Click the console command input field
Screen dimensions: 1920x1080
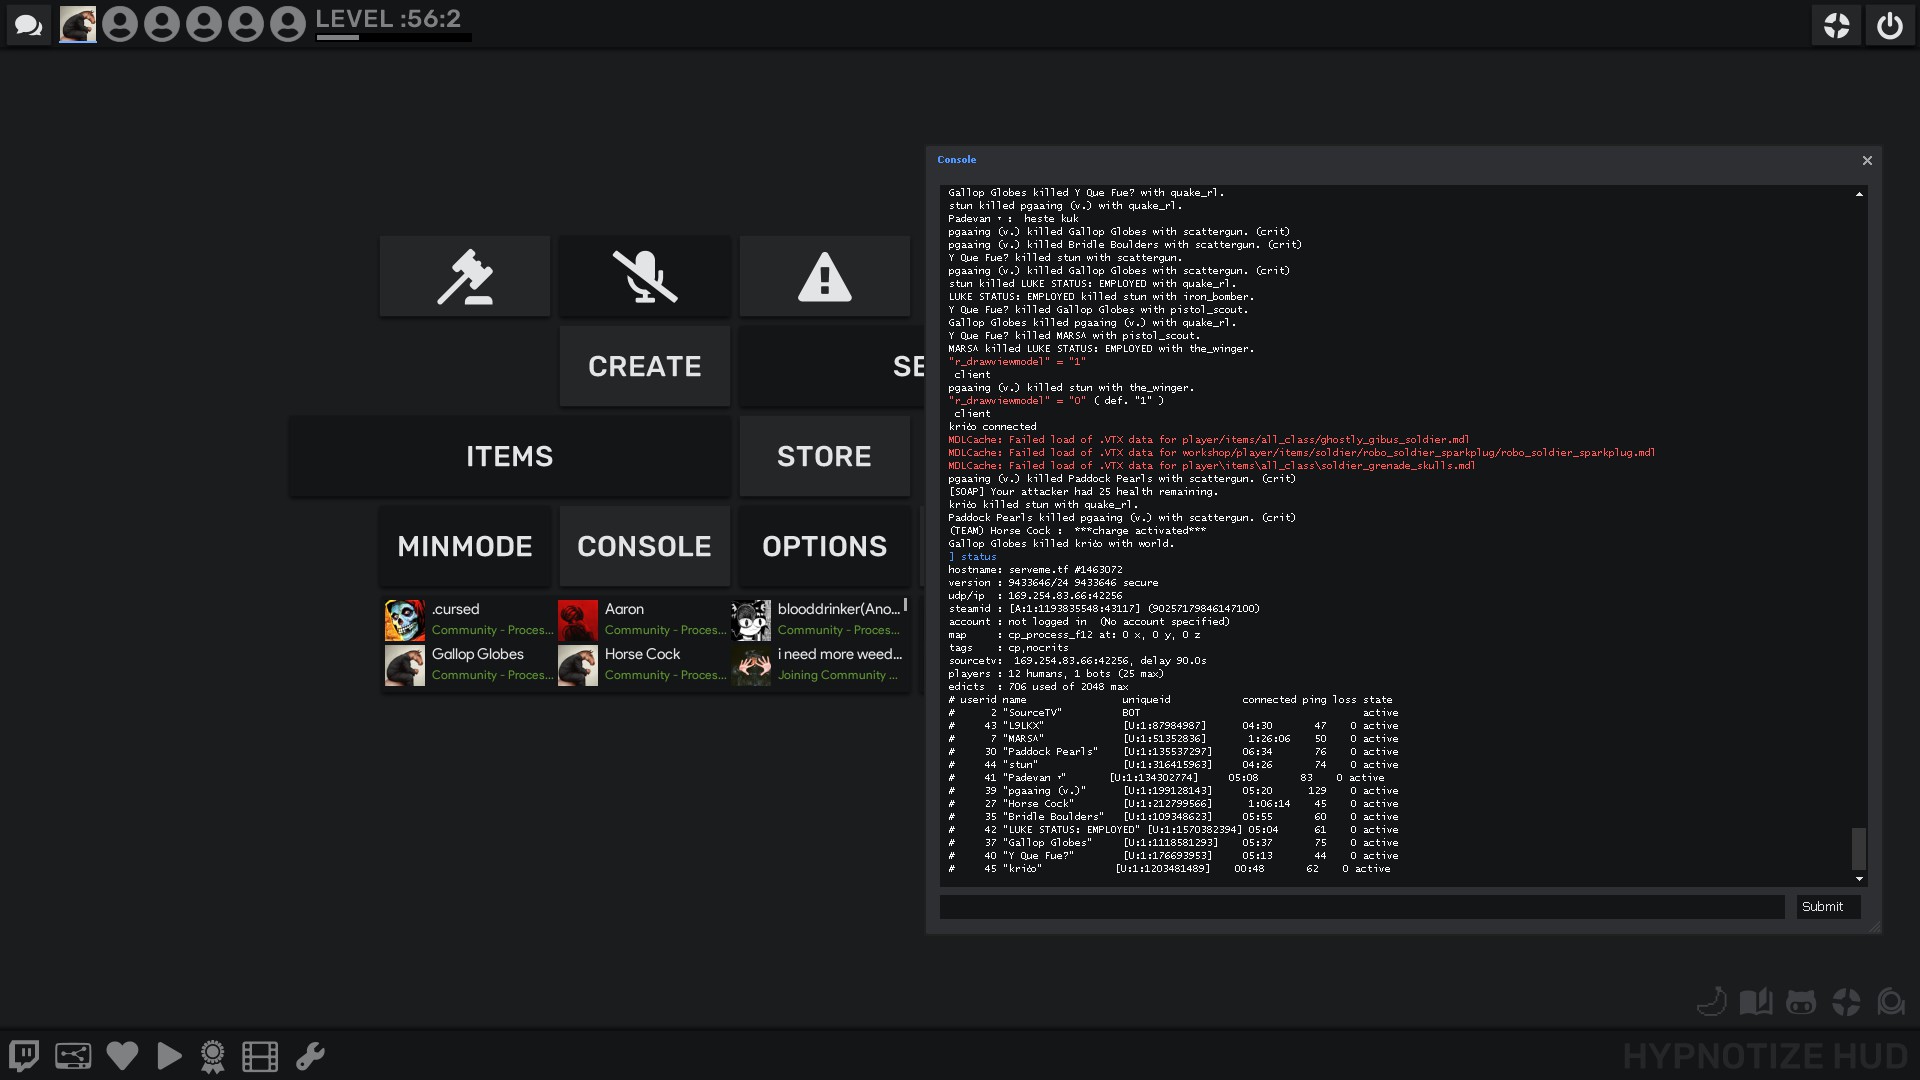click(x=1361, y=907)
